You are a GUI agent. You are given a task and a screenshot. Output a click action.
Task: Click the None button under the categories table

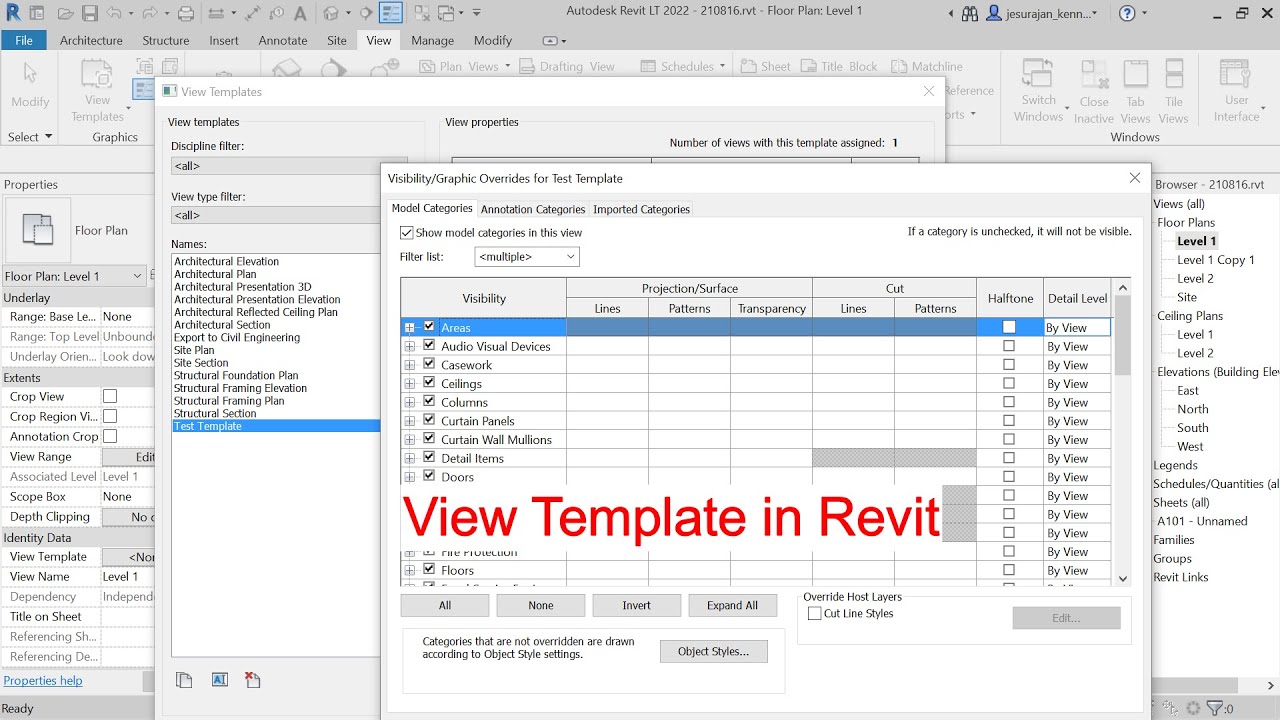pyautogui.click(x=541, y=605)
